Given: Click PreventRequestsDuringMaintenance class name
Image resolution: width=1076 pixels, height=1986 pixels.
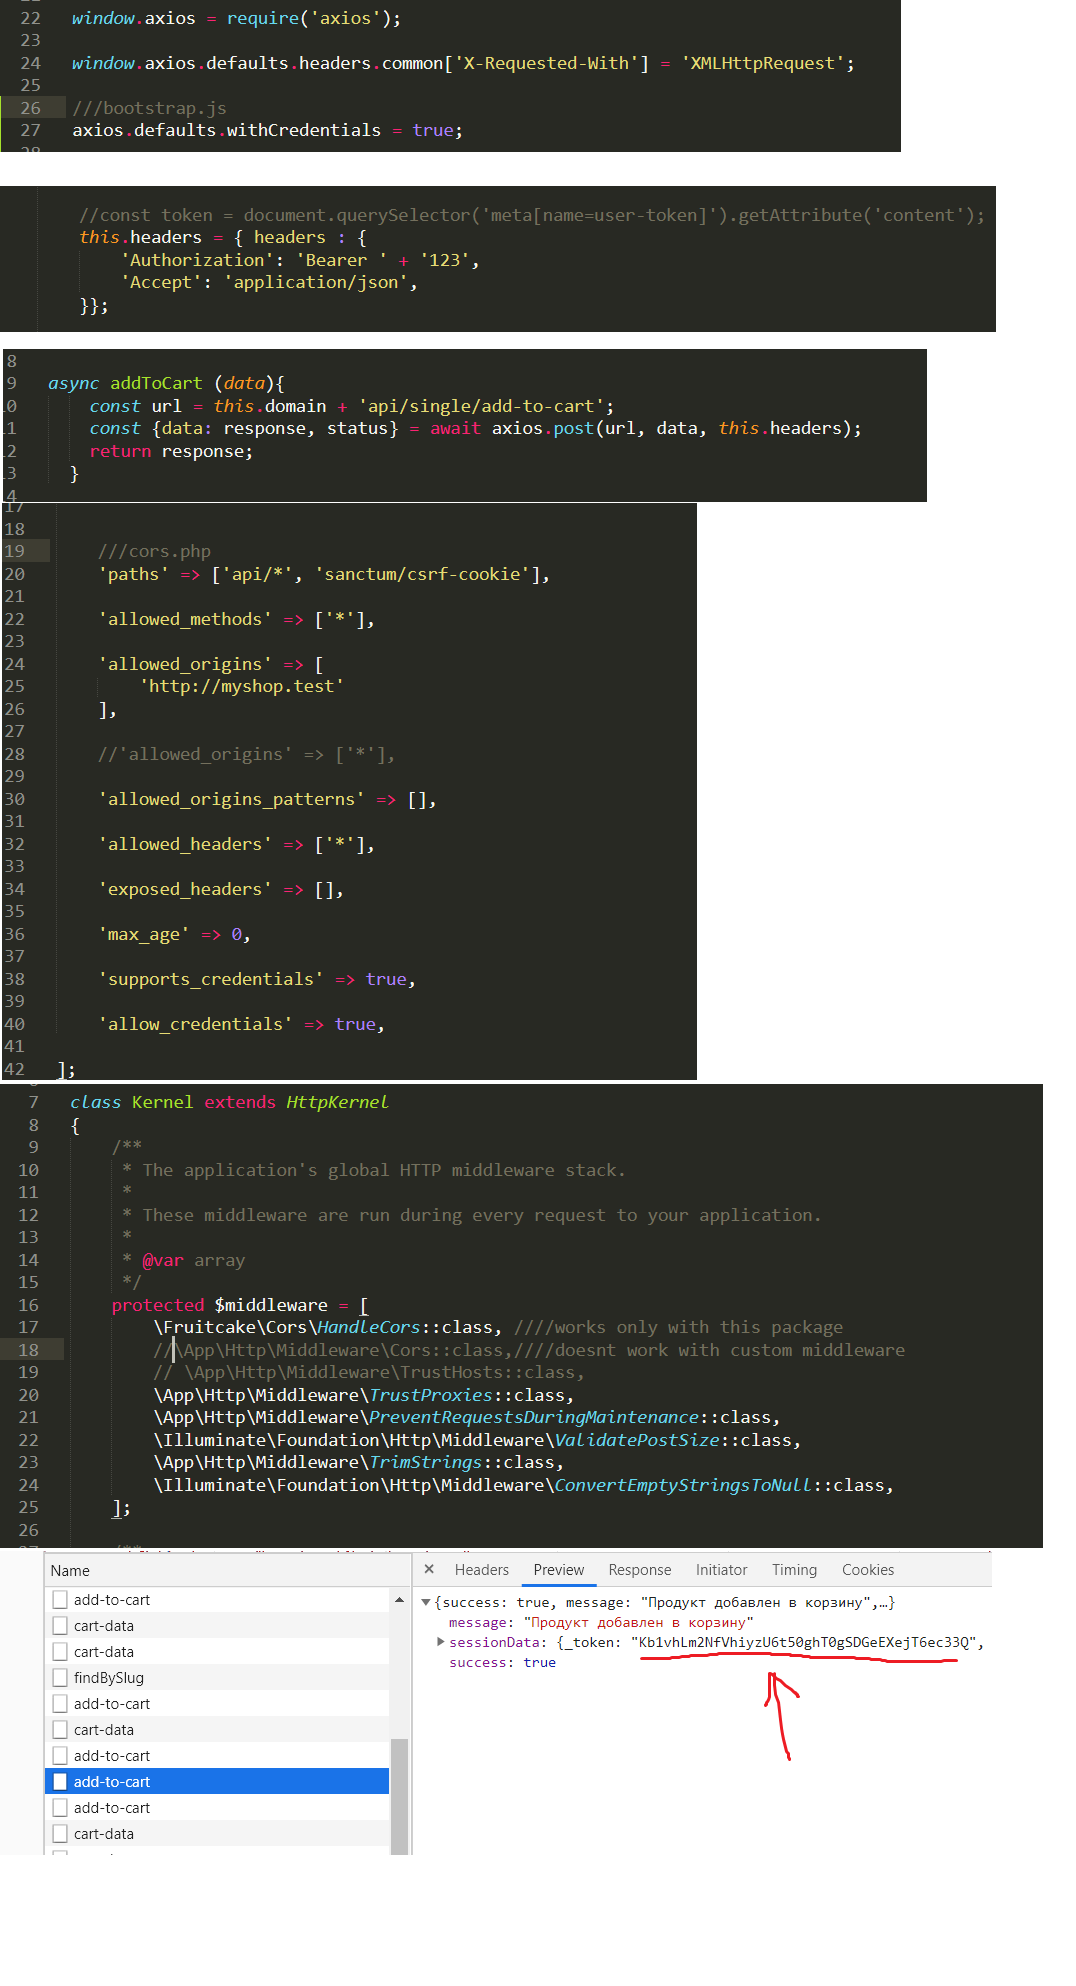Looking at the screenshot, I should click(x=534, y=1417).
